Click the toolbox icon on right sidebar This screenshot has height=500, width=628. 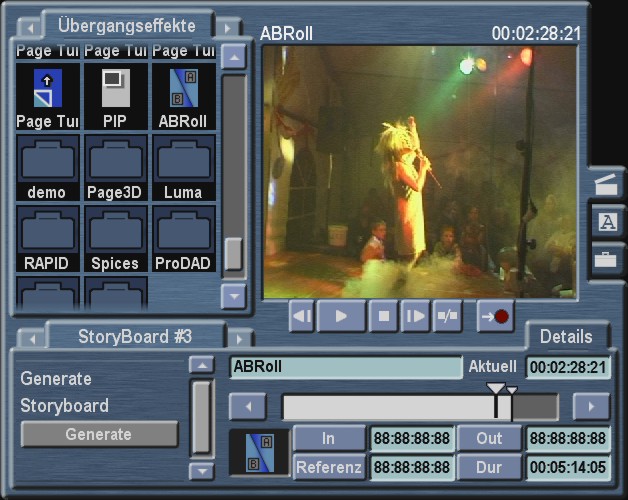606,259
